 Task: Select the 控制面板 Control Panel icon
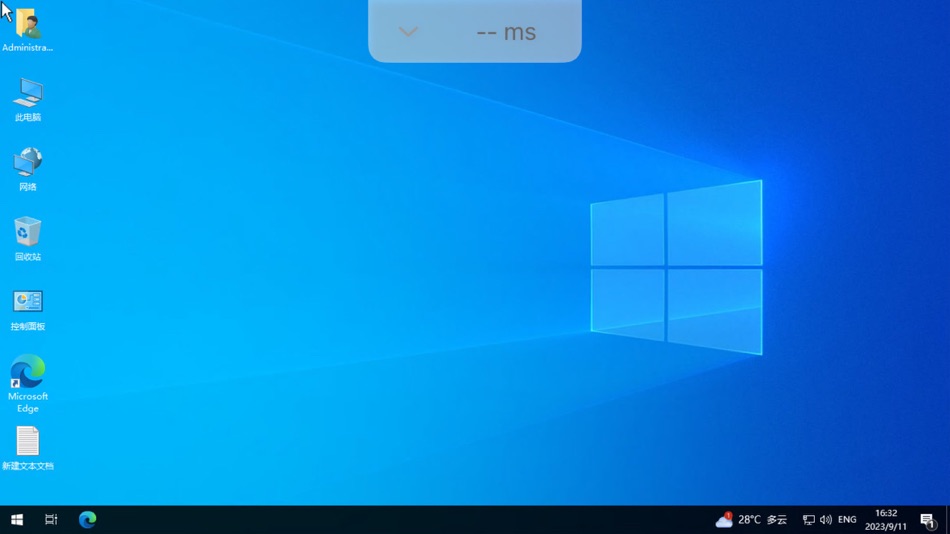(x=28, y=310)
